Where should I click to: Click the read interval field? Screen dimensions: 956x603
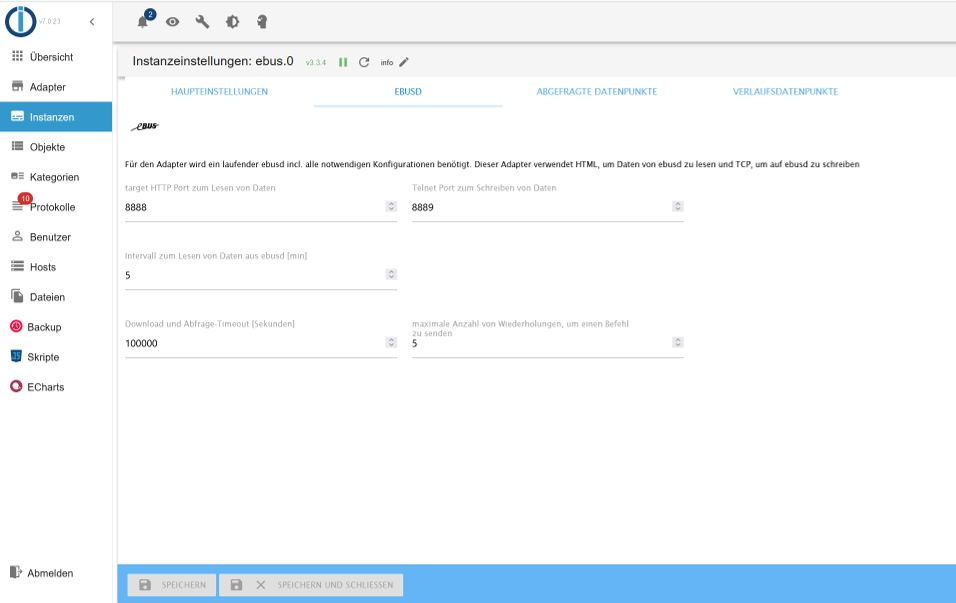[261, 275]
